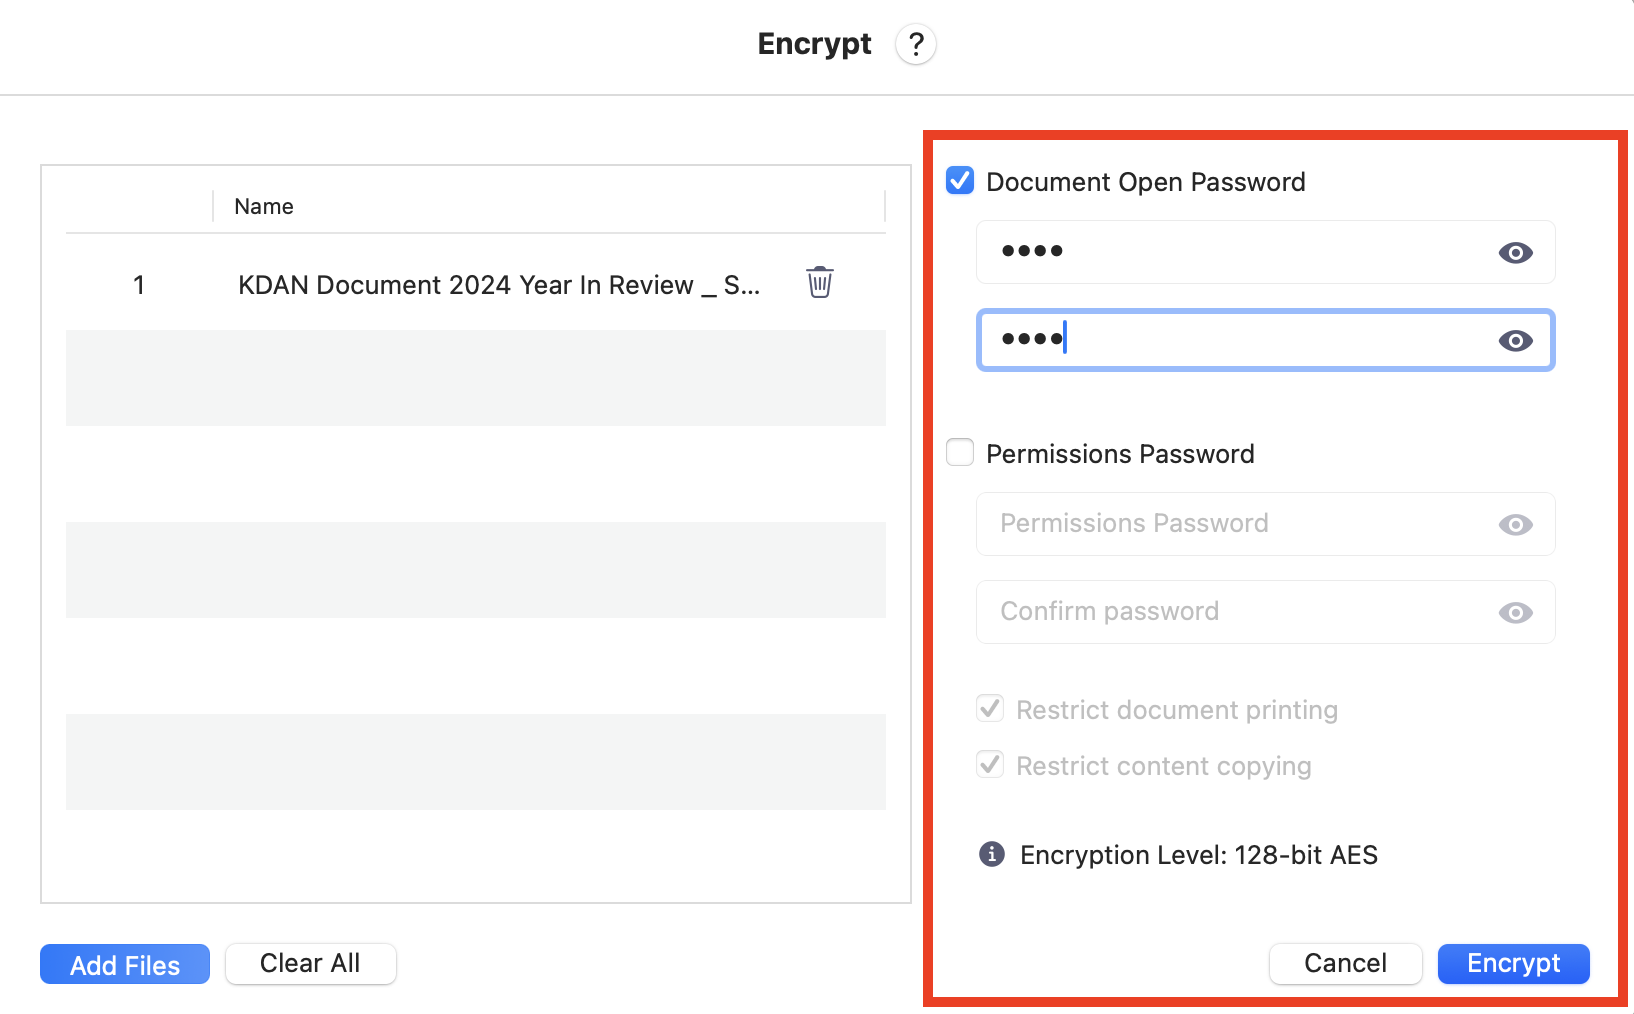Cancel the encryption dialog
The height and width of the screenshot is (1014, 1634).
[x=1345, y=963]
